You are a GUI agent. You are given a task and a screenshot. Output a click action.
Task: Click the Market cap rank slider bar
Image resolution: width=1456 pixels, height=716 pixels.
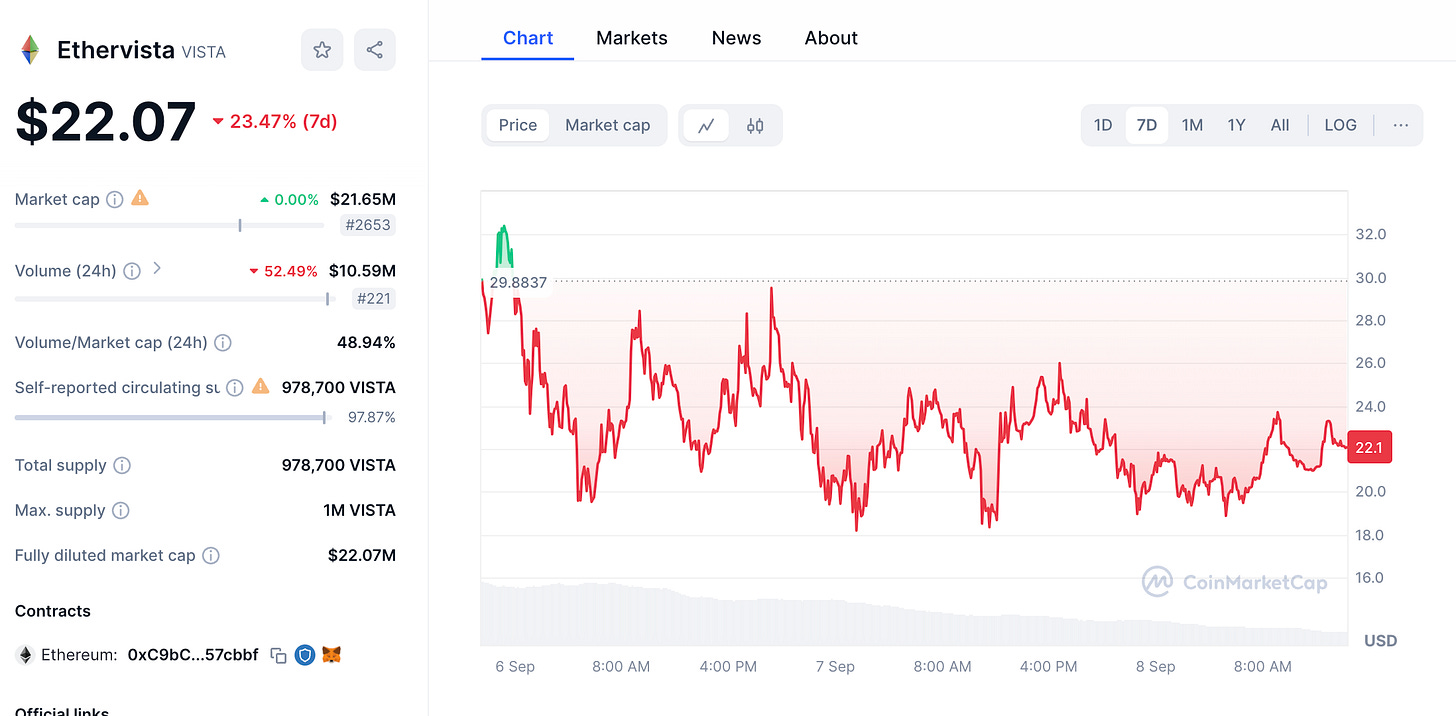coord(170,226)
